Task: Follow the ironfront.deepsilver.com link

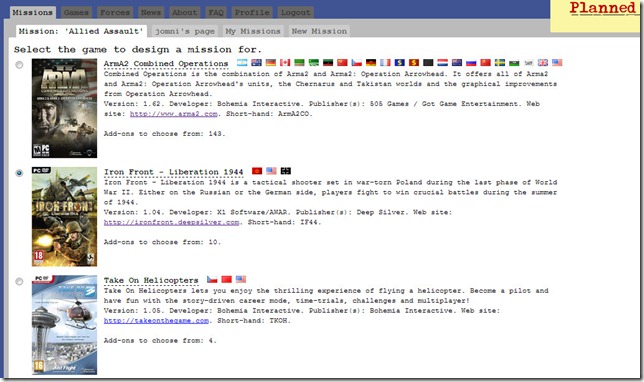Action: coord(171,222)
